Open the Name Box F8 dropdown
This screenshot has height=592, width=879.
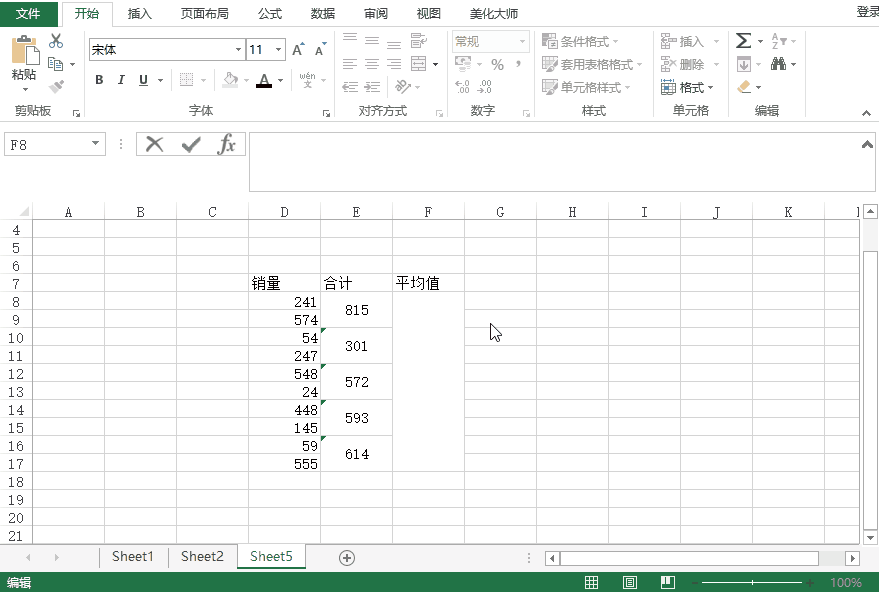click(x=95, y=144)
